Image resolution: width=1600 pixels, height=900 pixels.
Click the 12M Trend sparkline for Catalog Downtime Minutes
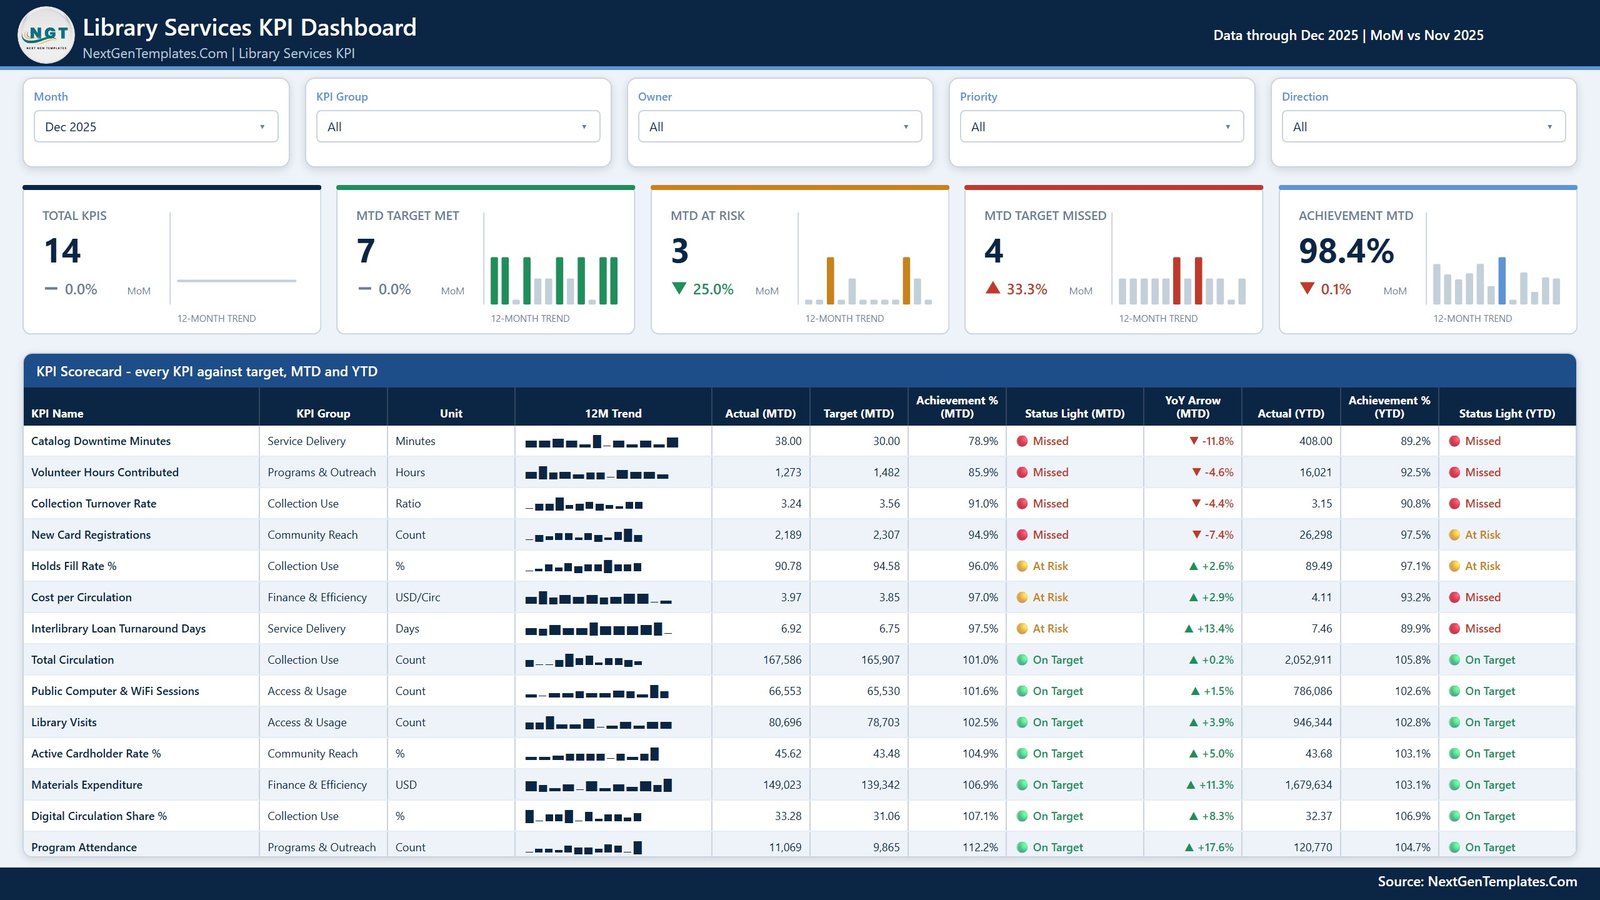point(602,442)
